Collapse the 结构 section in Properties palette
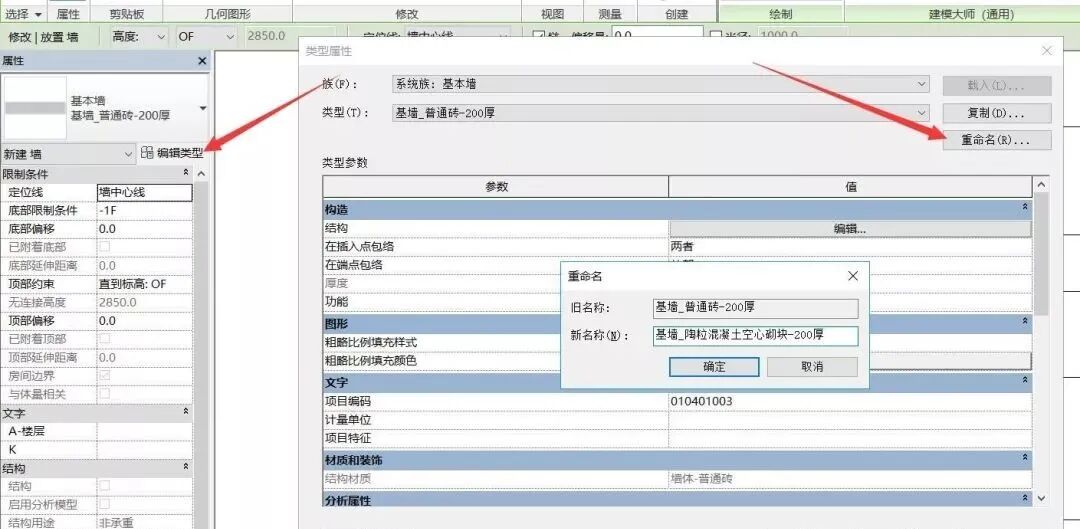The width and height of the screenshot is (1080, 529). 185,467
